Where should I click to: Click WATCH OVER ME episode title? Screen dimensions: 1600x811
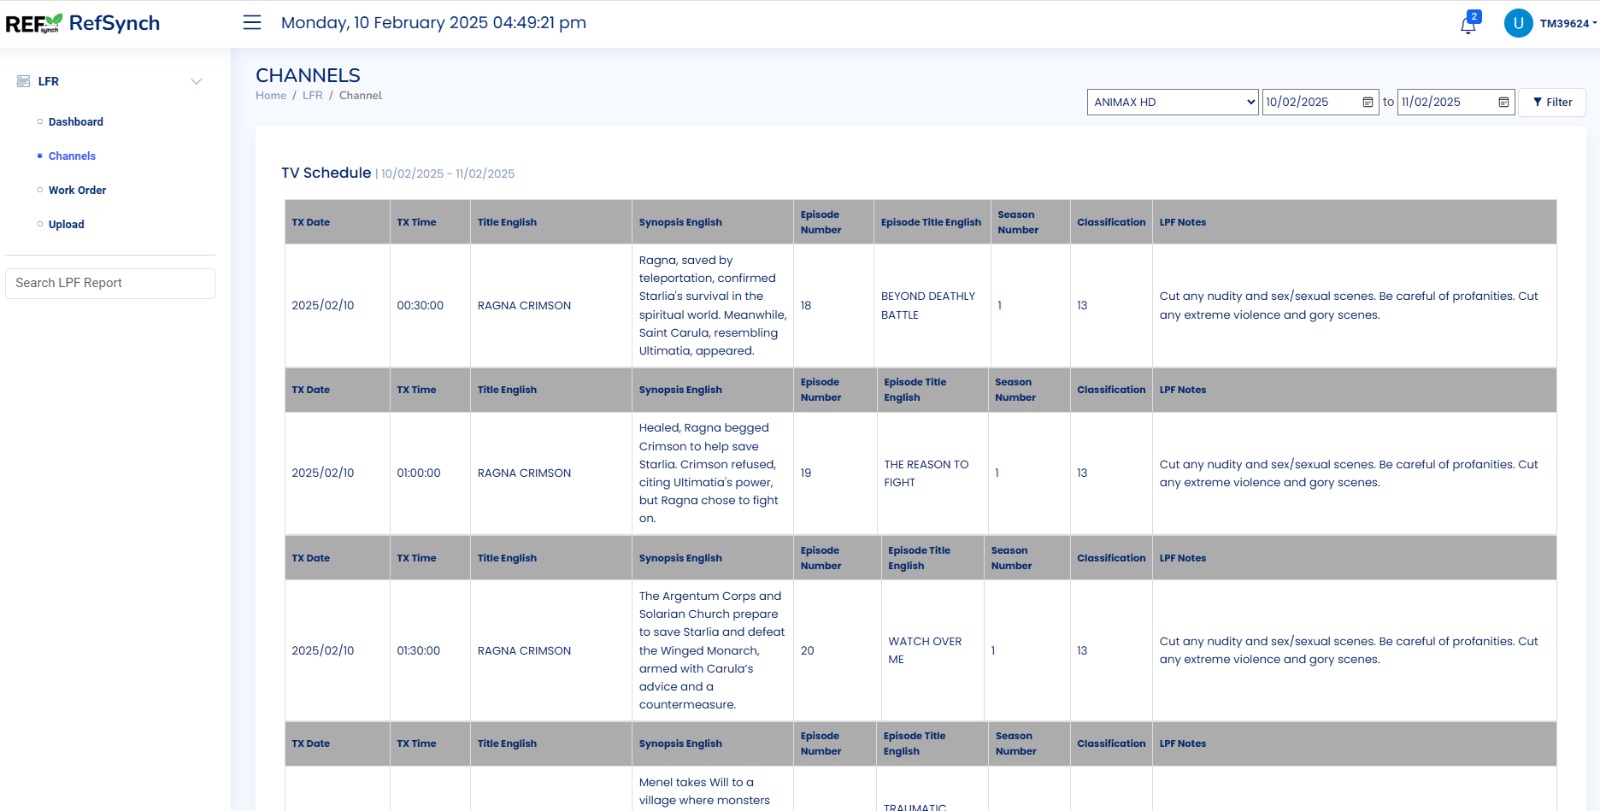(925, 651)
